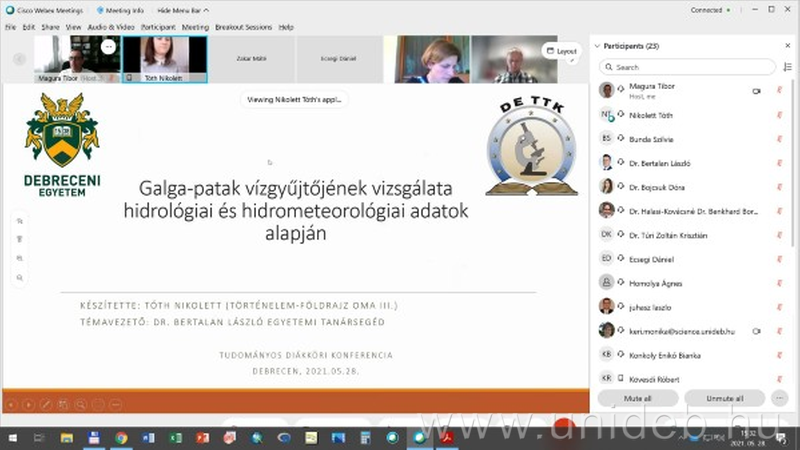Click Magura Tibor's camera icon in the list

[x=756, y=91]
